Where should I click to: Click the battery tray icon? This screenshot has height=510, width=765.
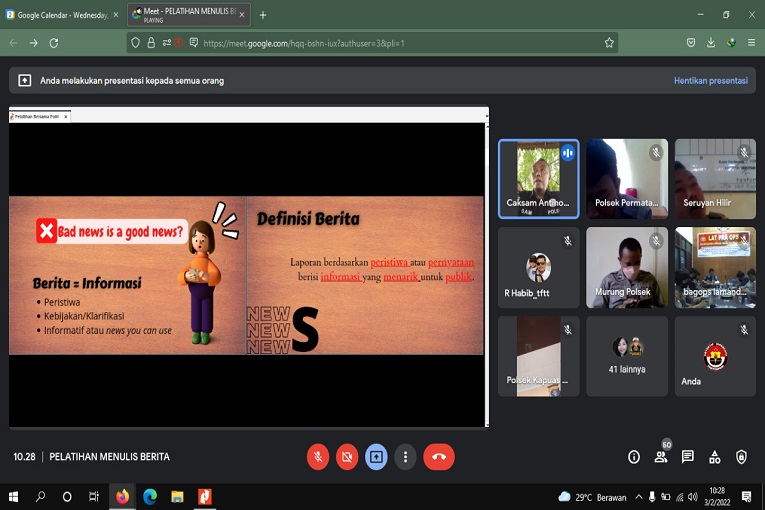(x=665, y=497)
